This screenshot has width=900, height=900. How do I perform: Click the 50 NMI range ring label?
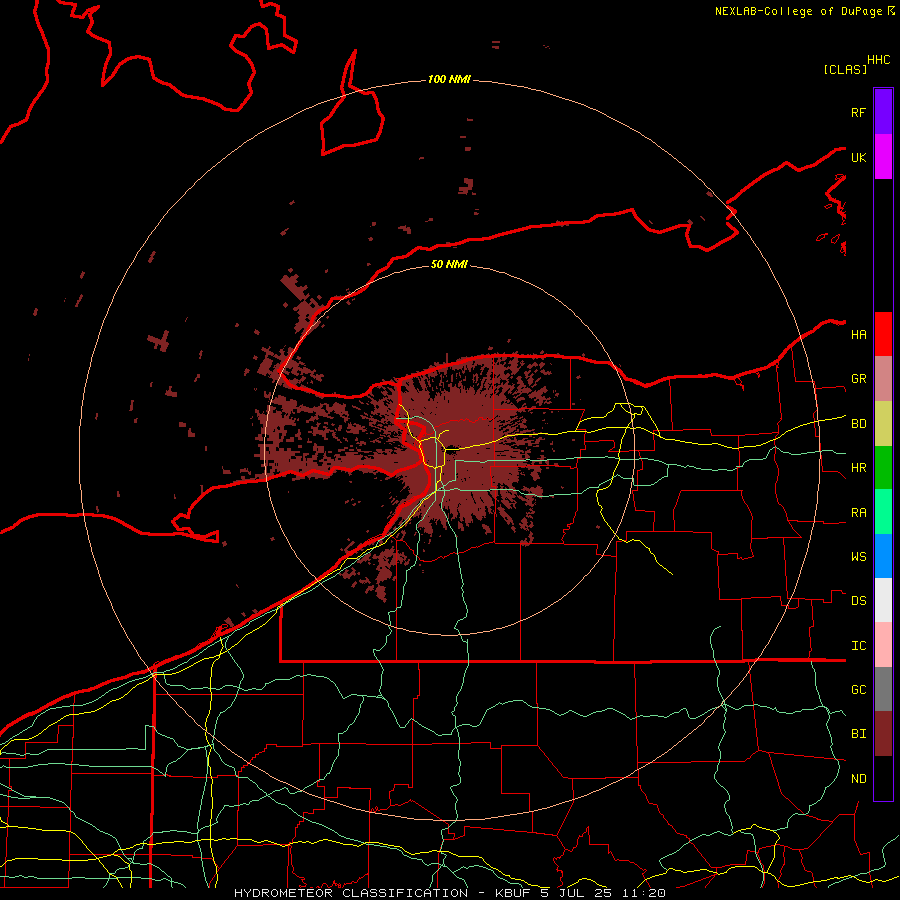[449, 264]
